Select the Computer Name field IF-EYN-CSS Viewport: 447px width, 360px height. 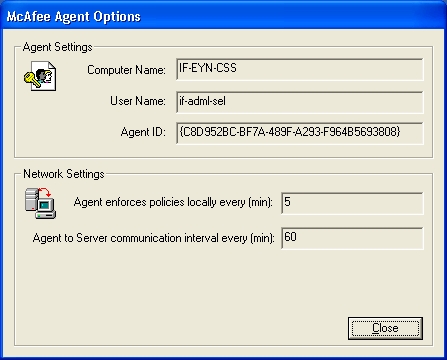[300, 69]
